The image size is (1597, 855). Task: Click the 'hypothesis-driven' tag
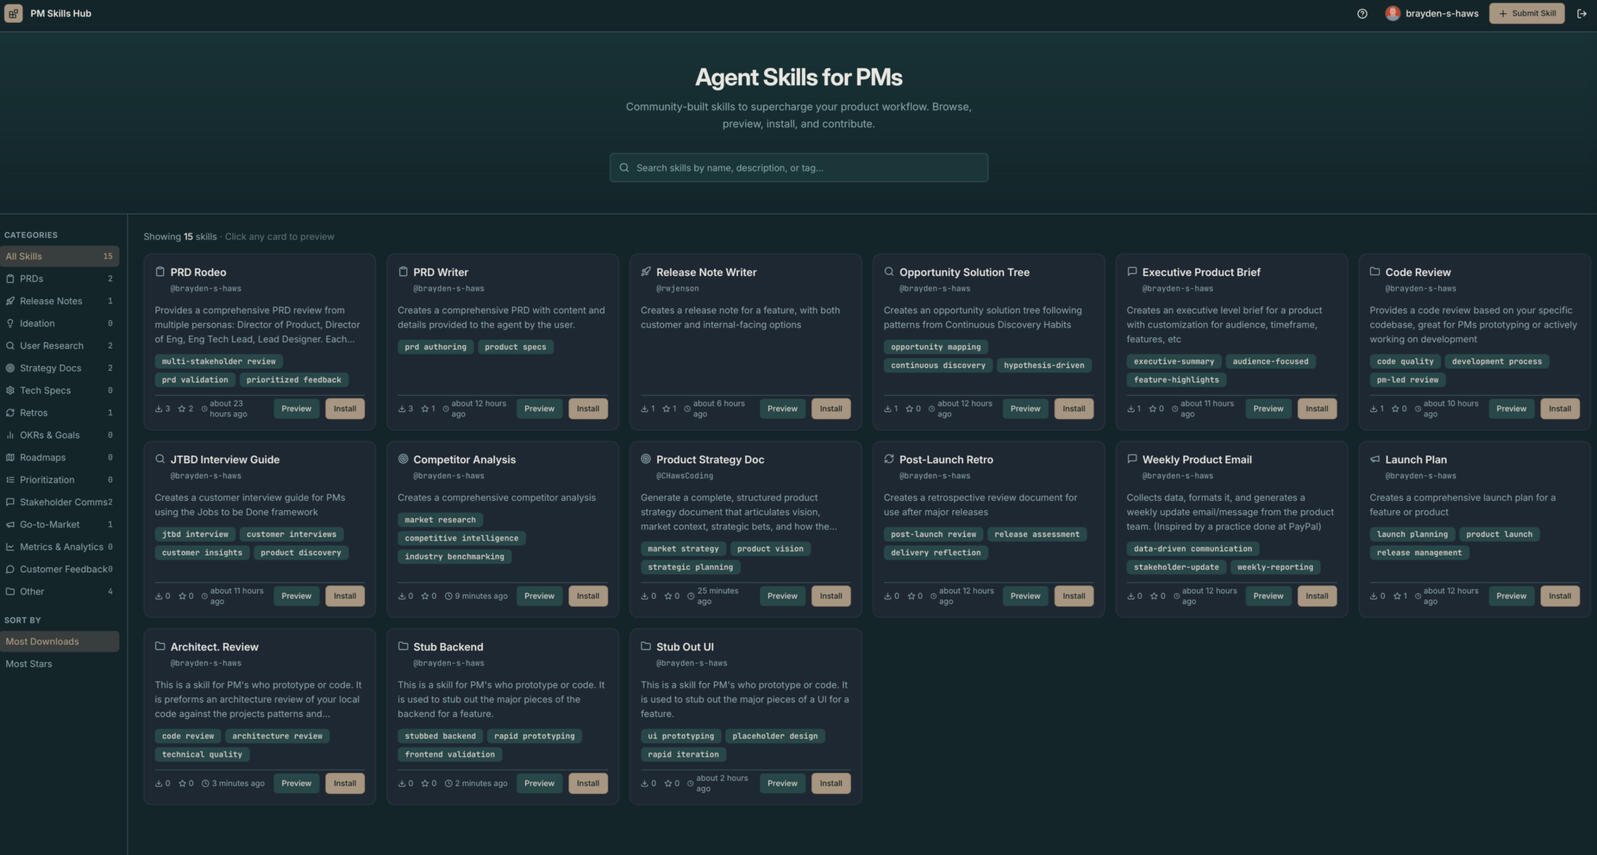coord(1044,365)
